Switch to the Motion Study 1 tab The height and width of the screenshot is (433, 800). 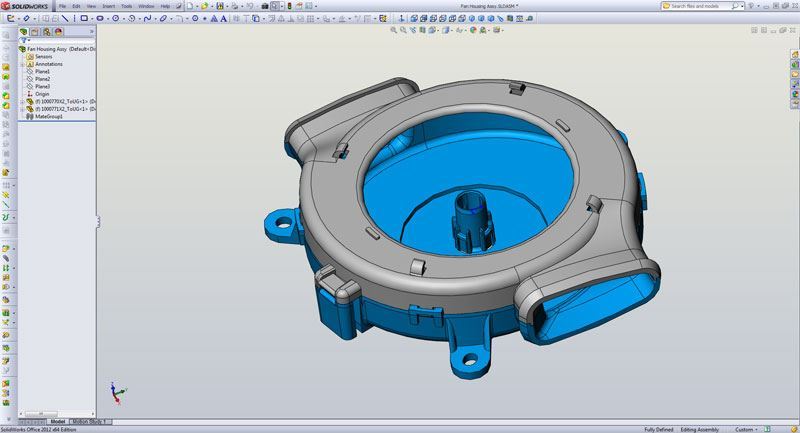click(x=89, y=422)
